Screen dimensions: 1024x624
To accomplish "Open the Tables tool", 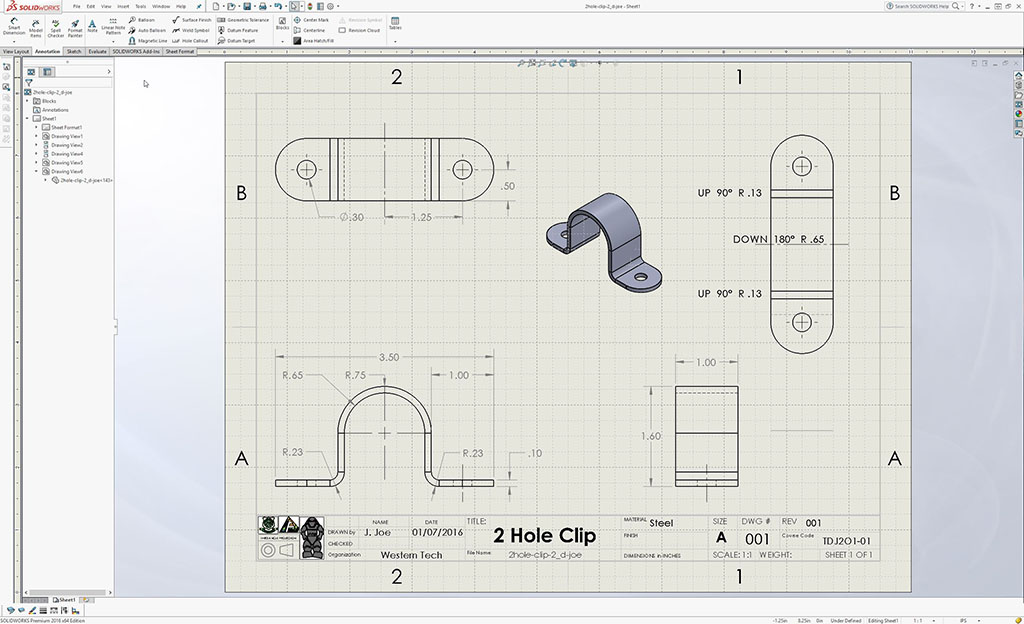I will 395,24.
